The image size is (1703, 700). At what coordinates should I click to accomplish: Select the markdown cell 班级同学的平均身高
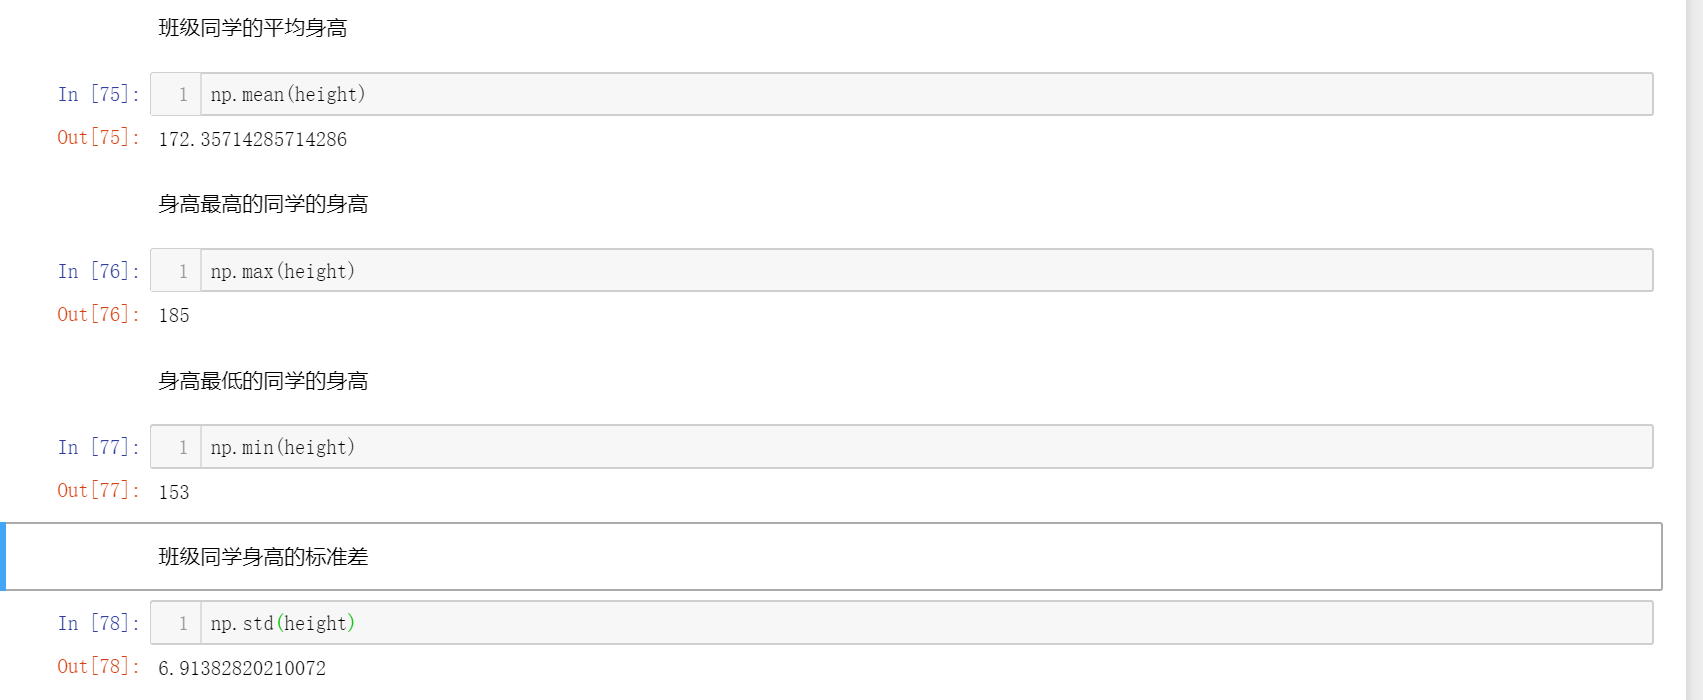pos(253,28)
